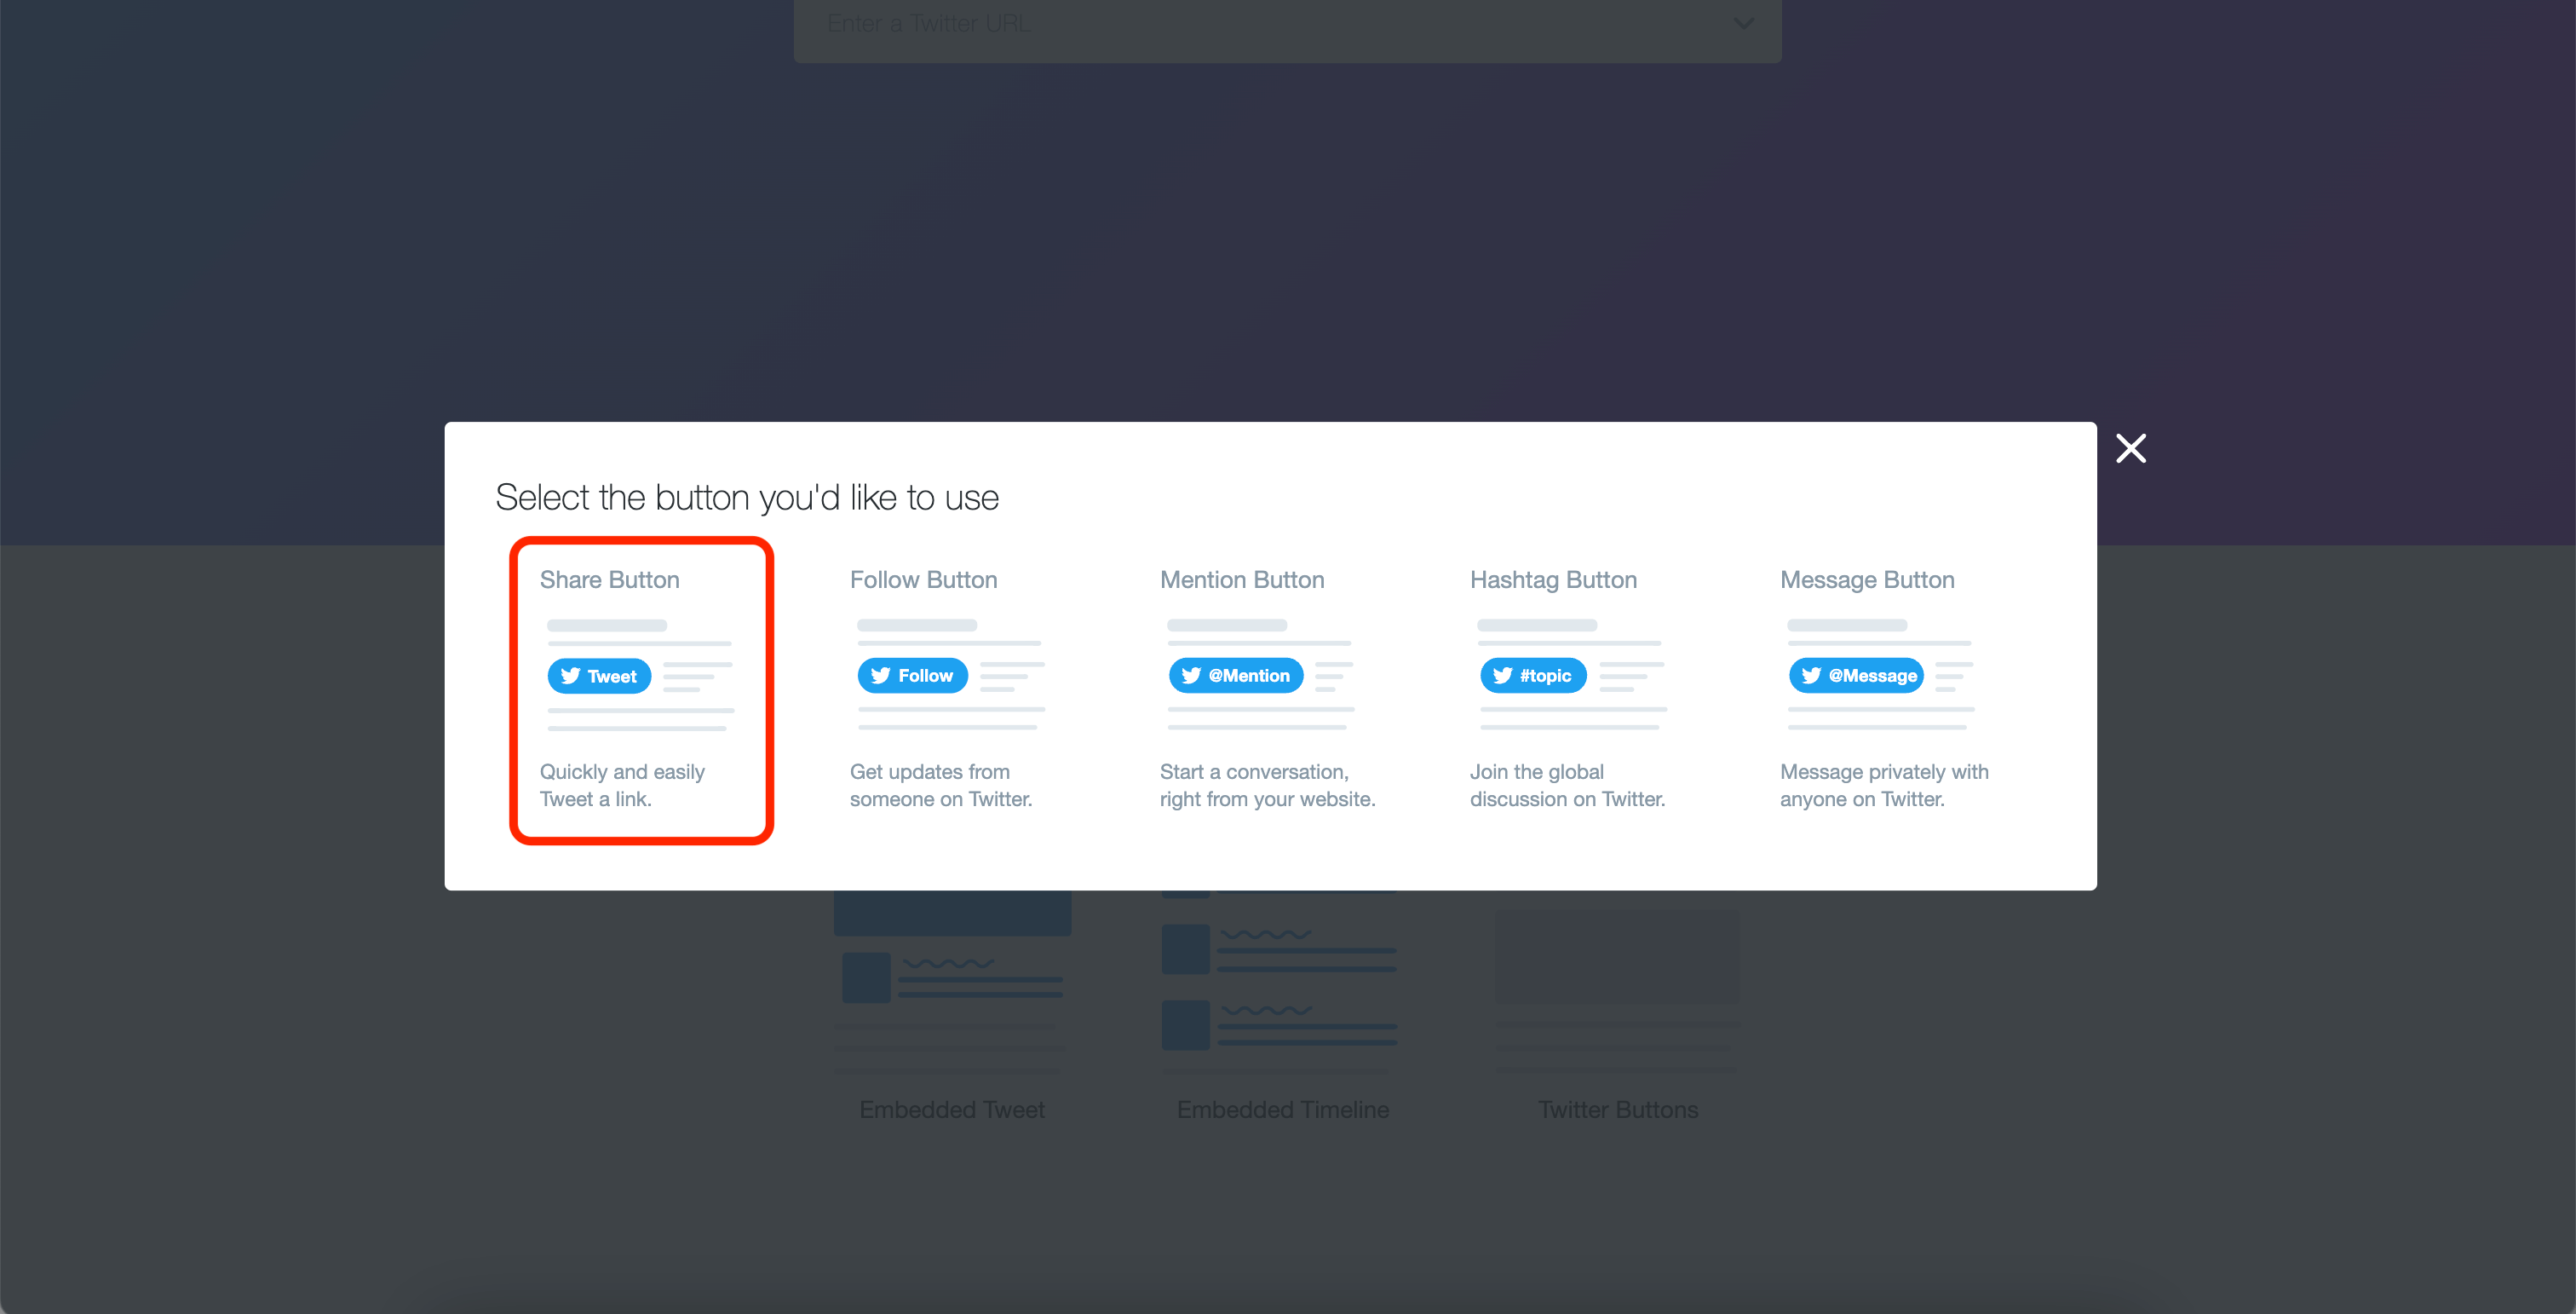
Task: Choose the Follow Button heading
Action: coord(923,580)
